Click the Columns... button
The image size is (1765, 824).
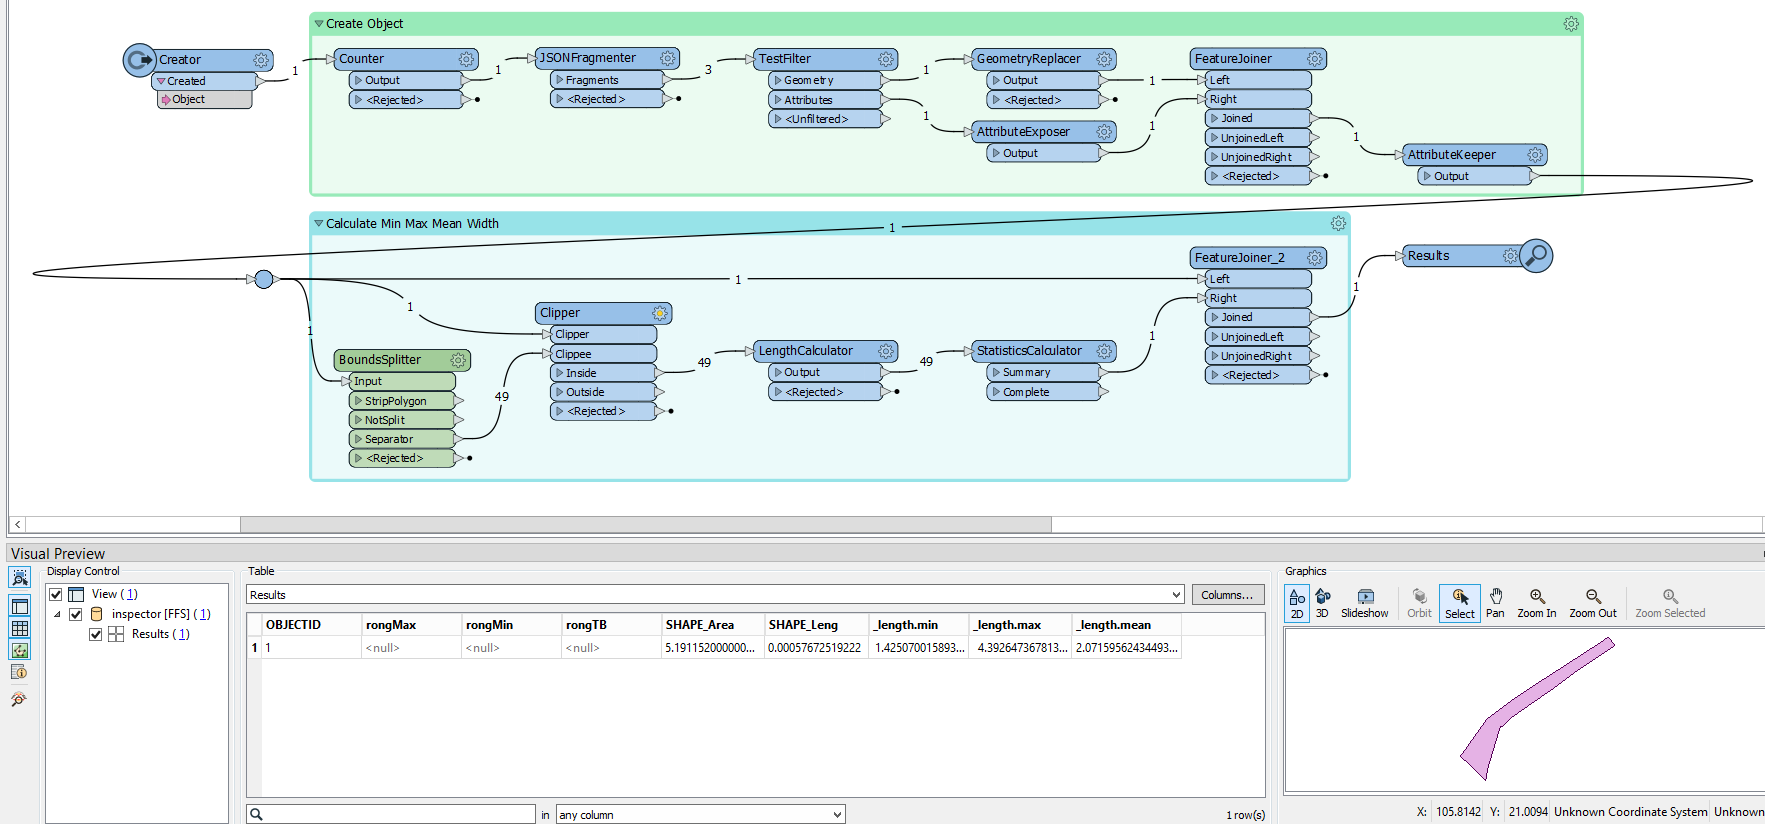coord(1227,595)
